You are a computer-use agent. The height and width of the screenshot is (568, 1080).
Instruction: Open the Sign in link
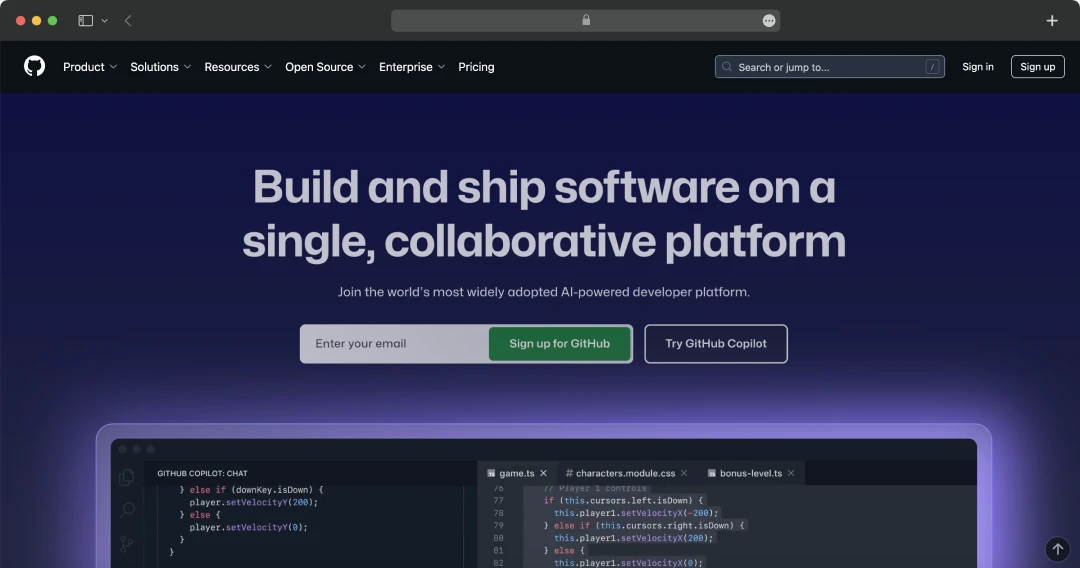[x=977, y=67]
